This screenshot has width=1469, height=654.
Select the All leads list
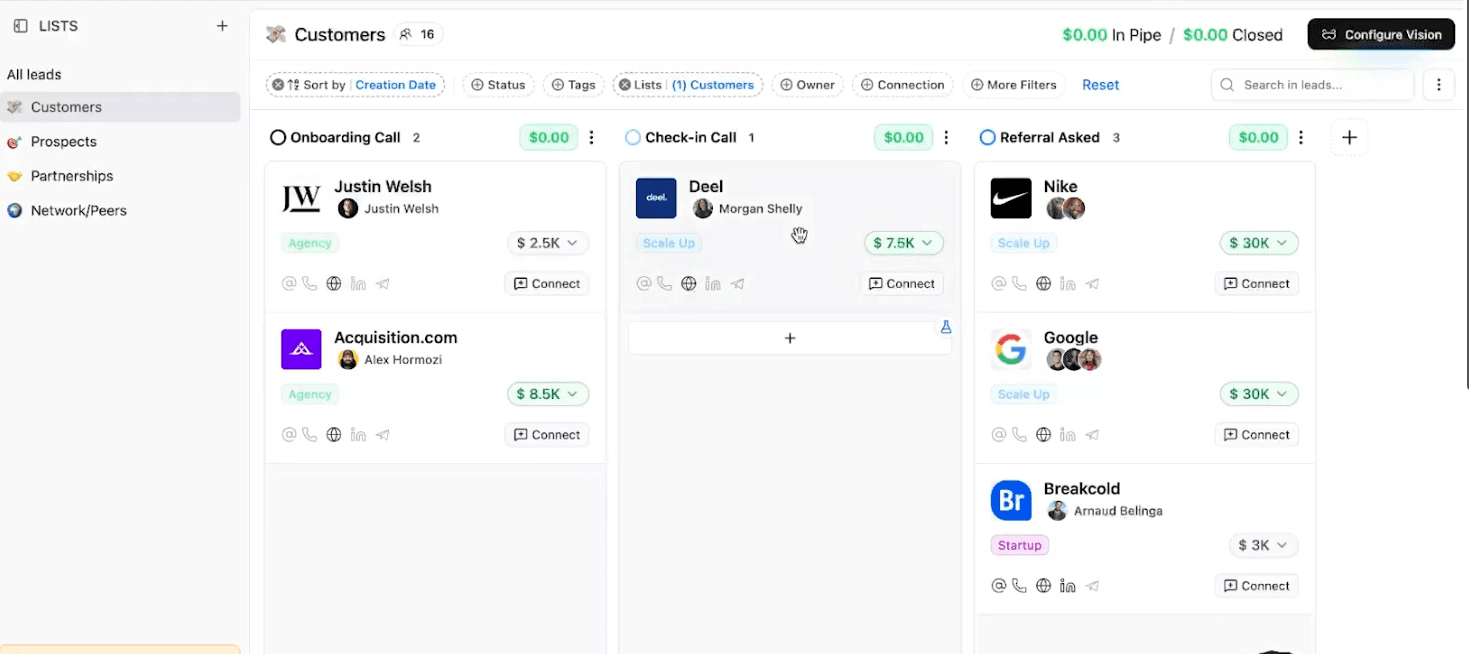36,73
